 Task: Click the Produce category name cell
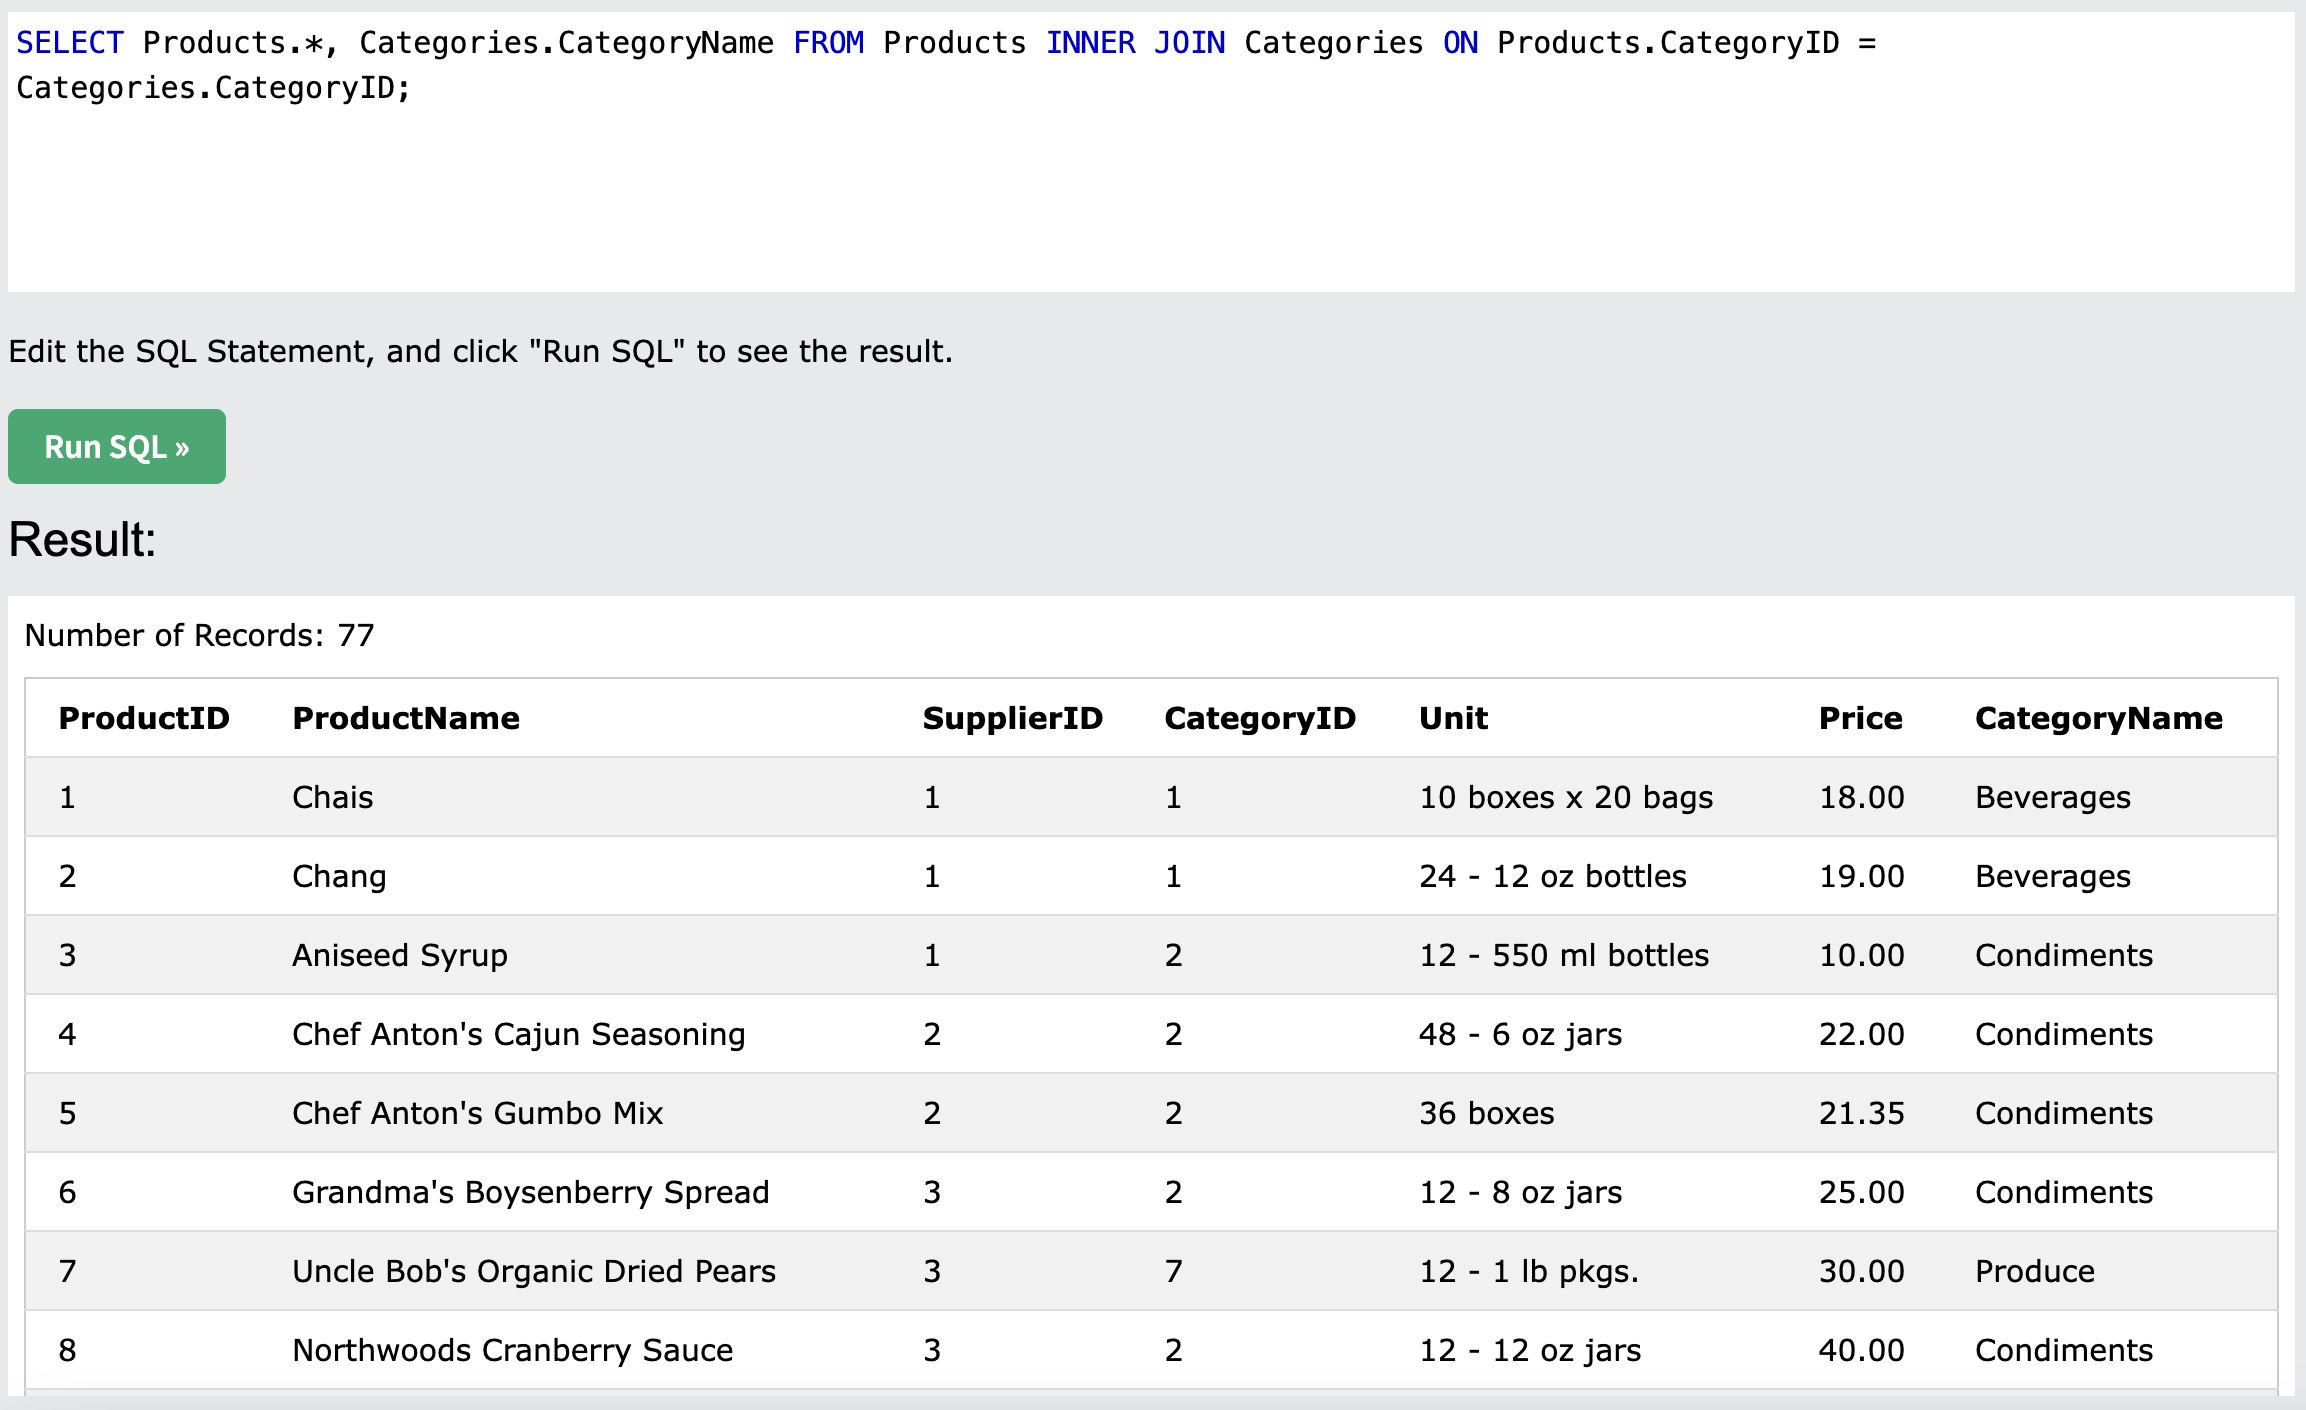(x=2034, y=1271)
